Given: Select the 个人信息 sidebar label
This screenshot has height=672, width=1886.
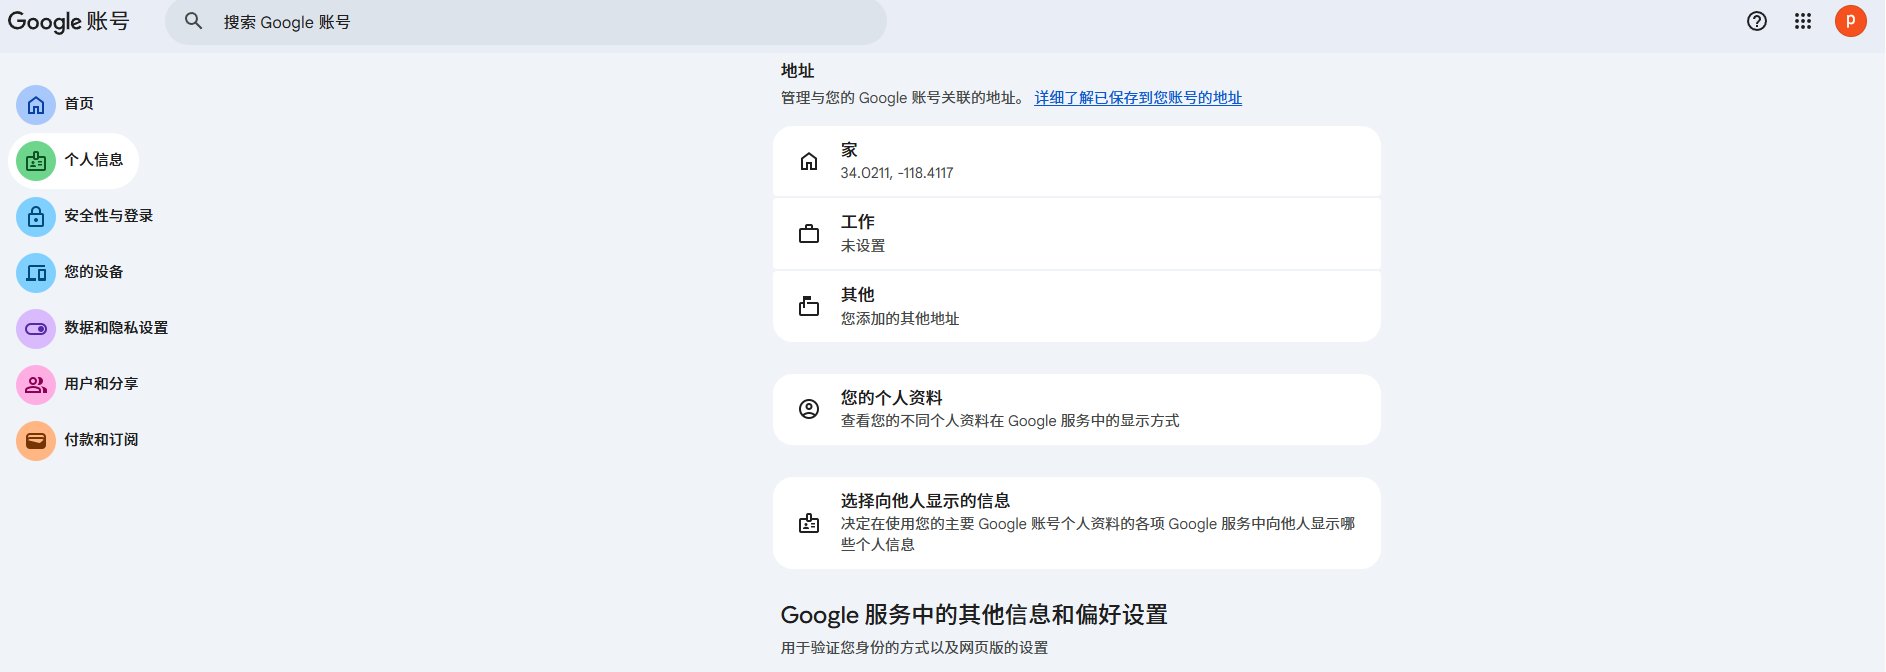Looking at the screenshot, I should click(94, 160).
